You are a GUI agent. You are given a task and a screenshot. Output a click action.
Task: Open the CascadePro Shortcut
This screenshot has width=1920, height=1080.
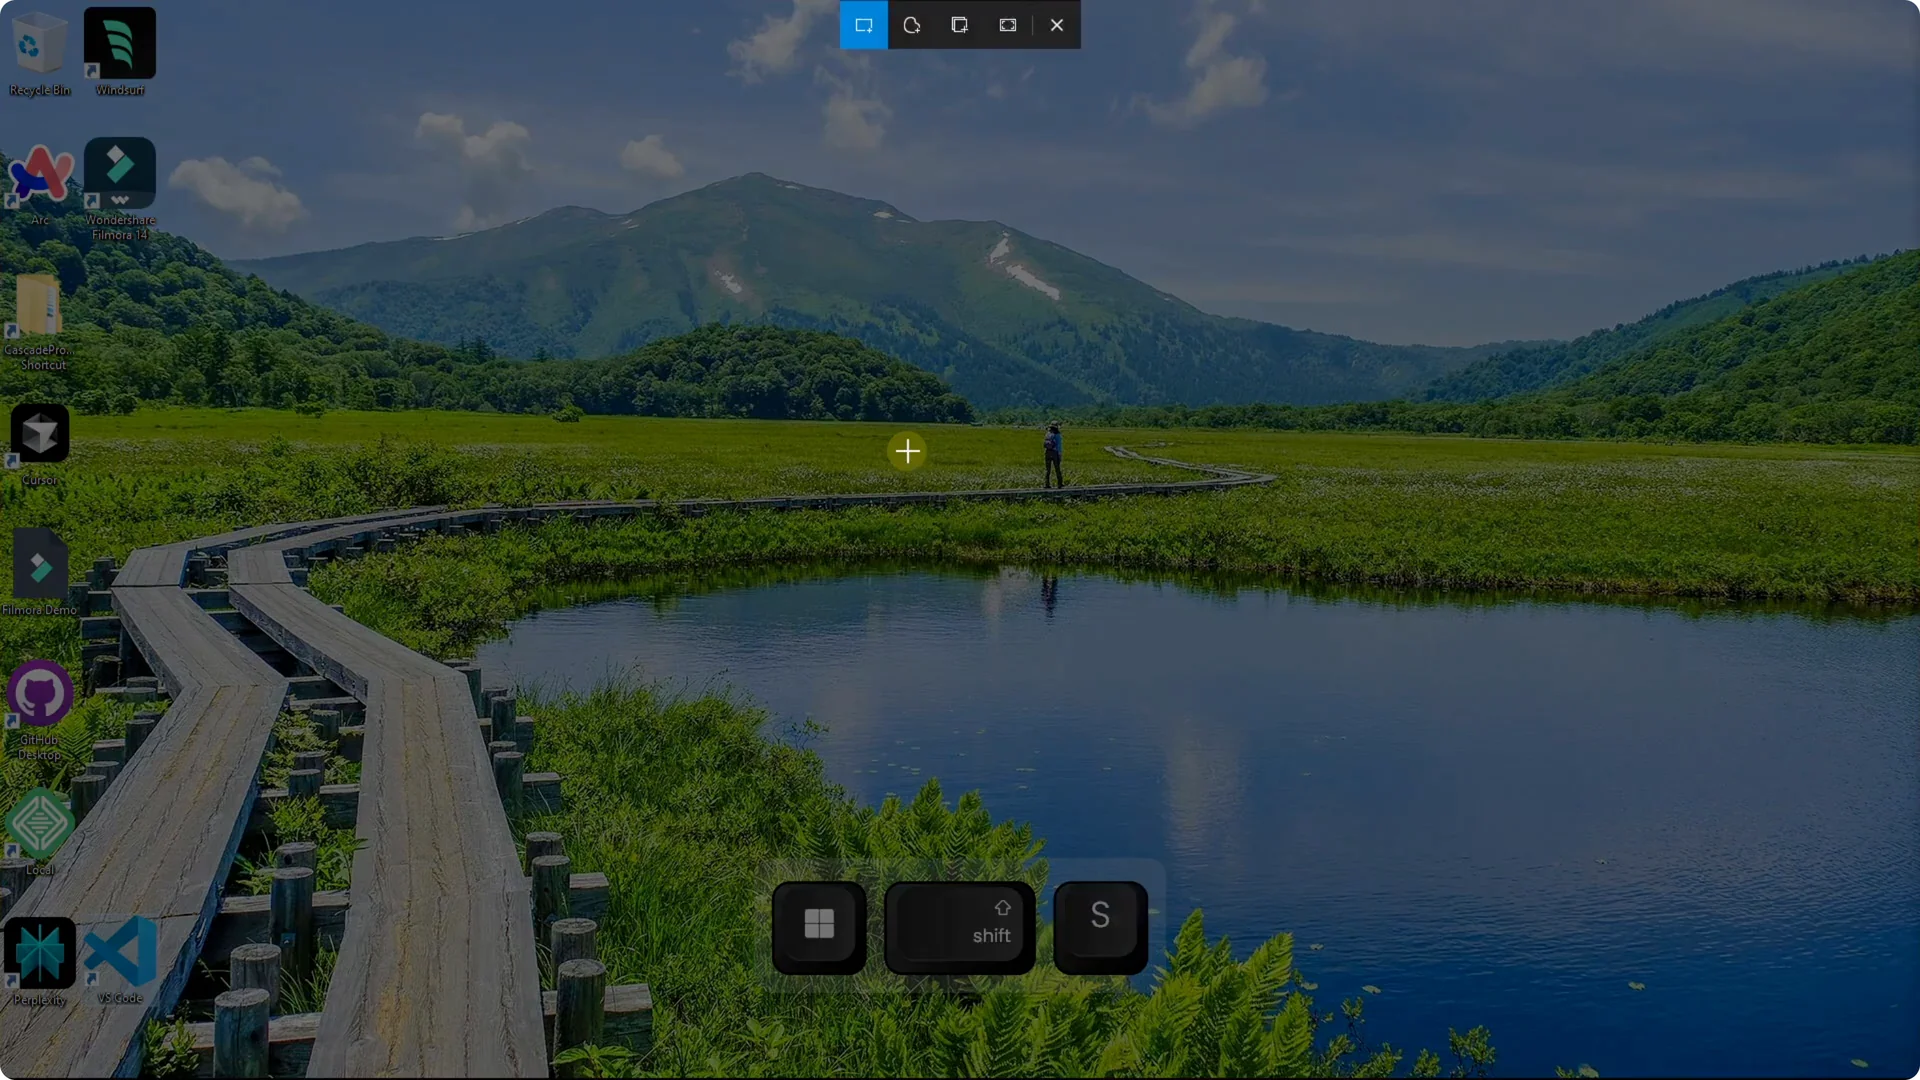click(x=40, y=305)
